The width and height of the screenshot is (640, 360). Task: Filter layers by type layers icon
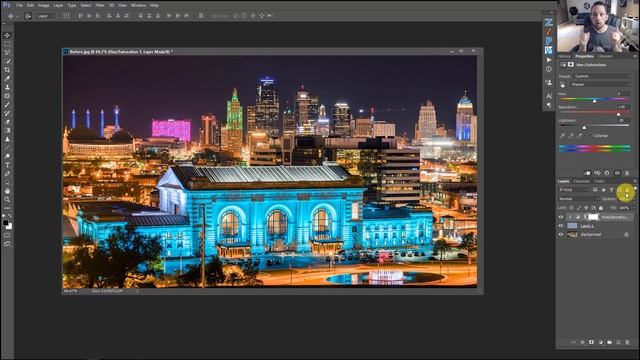[611, 190]
